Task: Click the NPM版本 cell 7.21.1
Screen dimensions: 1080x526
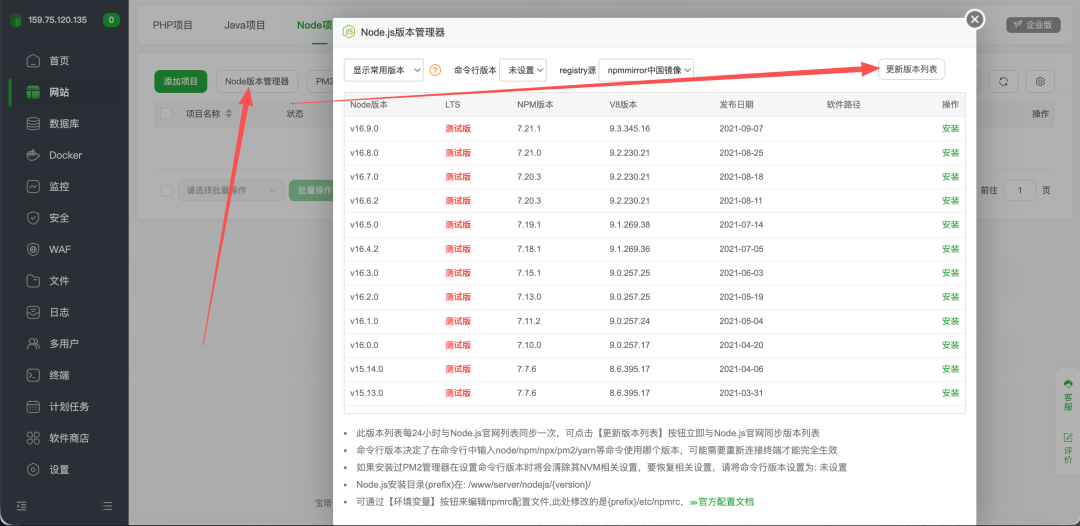Action: click(529, 129)
